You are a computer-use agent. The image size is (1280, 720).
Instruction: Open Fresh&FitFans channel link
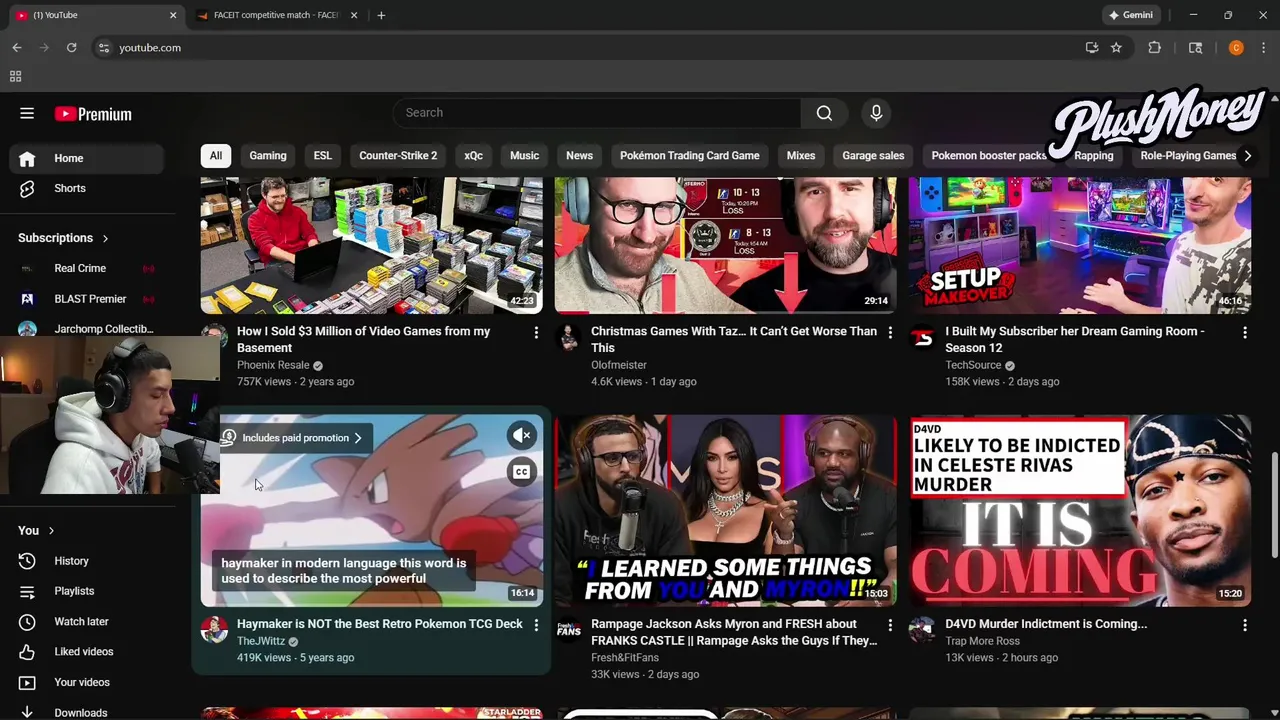click(x=625, y=658)
